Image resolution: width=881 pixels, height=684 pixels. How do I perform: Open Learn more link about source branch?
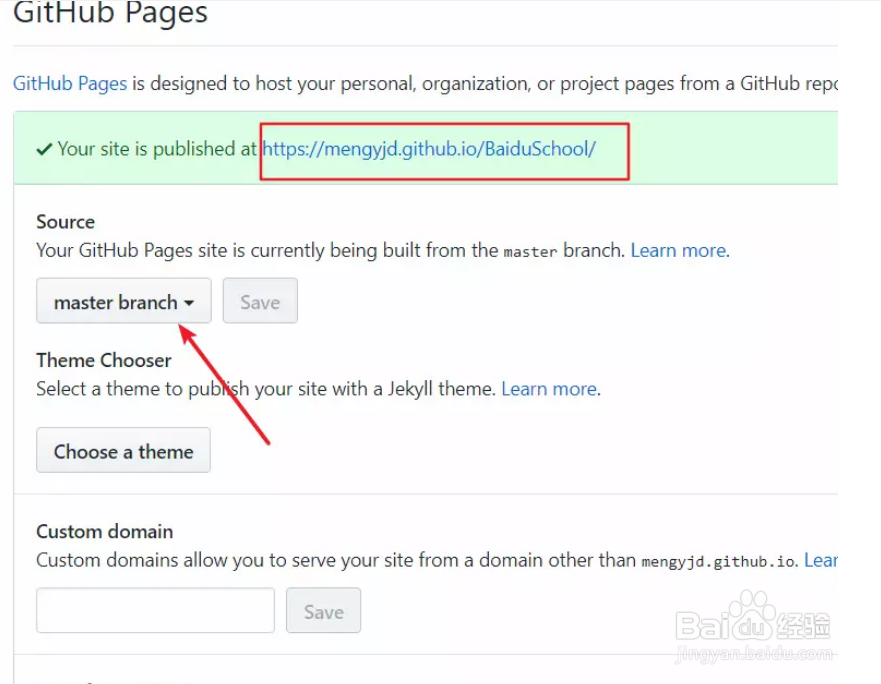678,250
